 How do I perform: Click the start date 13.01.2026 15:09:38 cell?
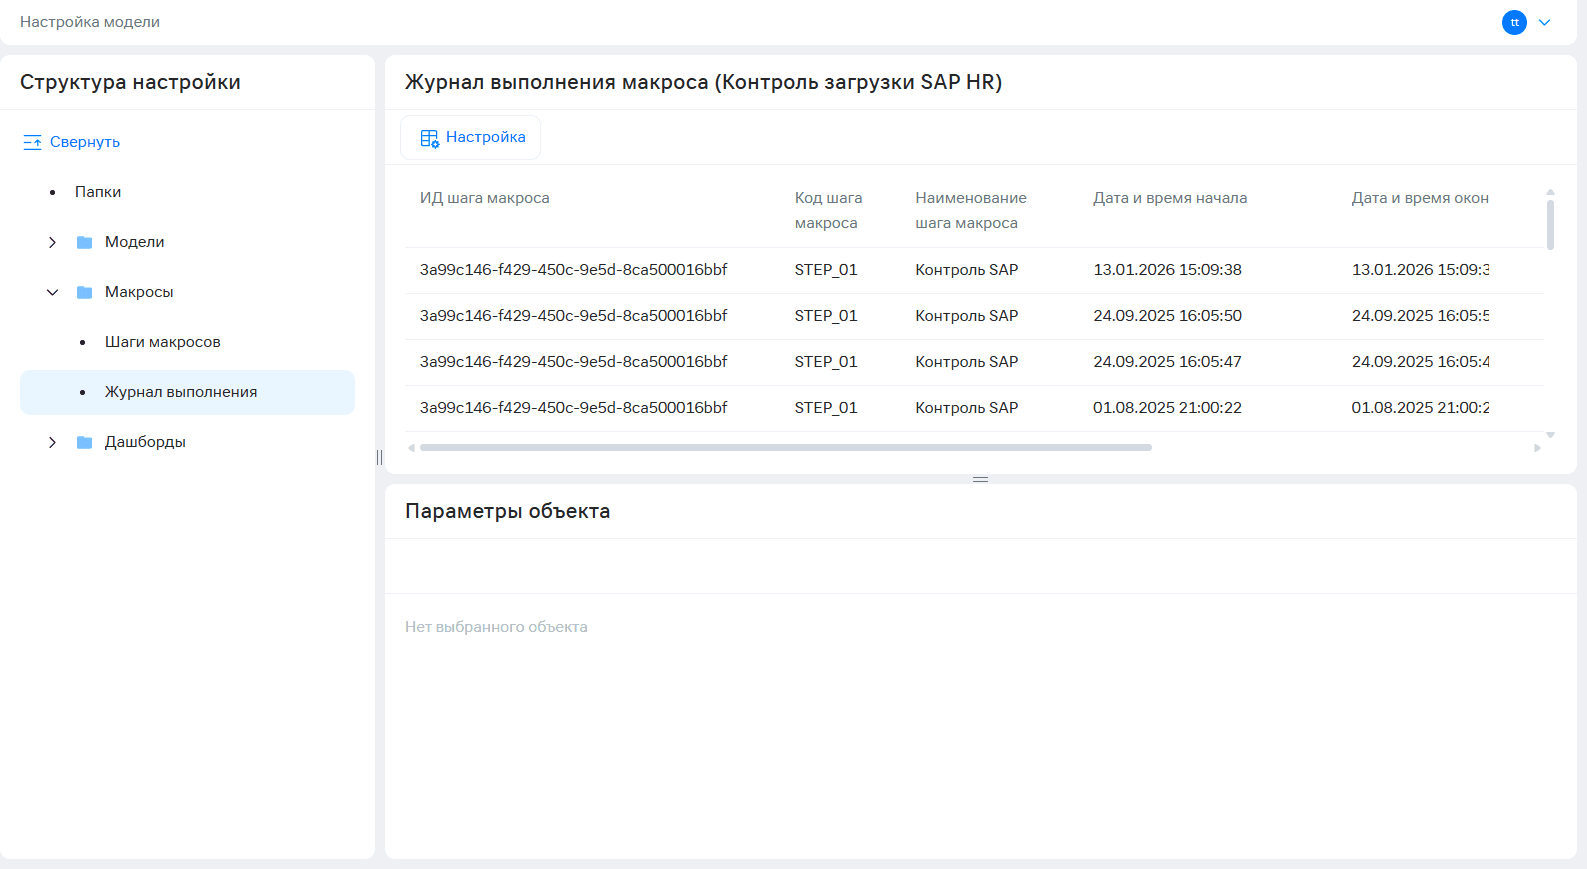(x=1167, y=270)
